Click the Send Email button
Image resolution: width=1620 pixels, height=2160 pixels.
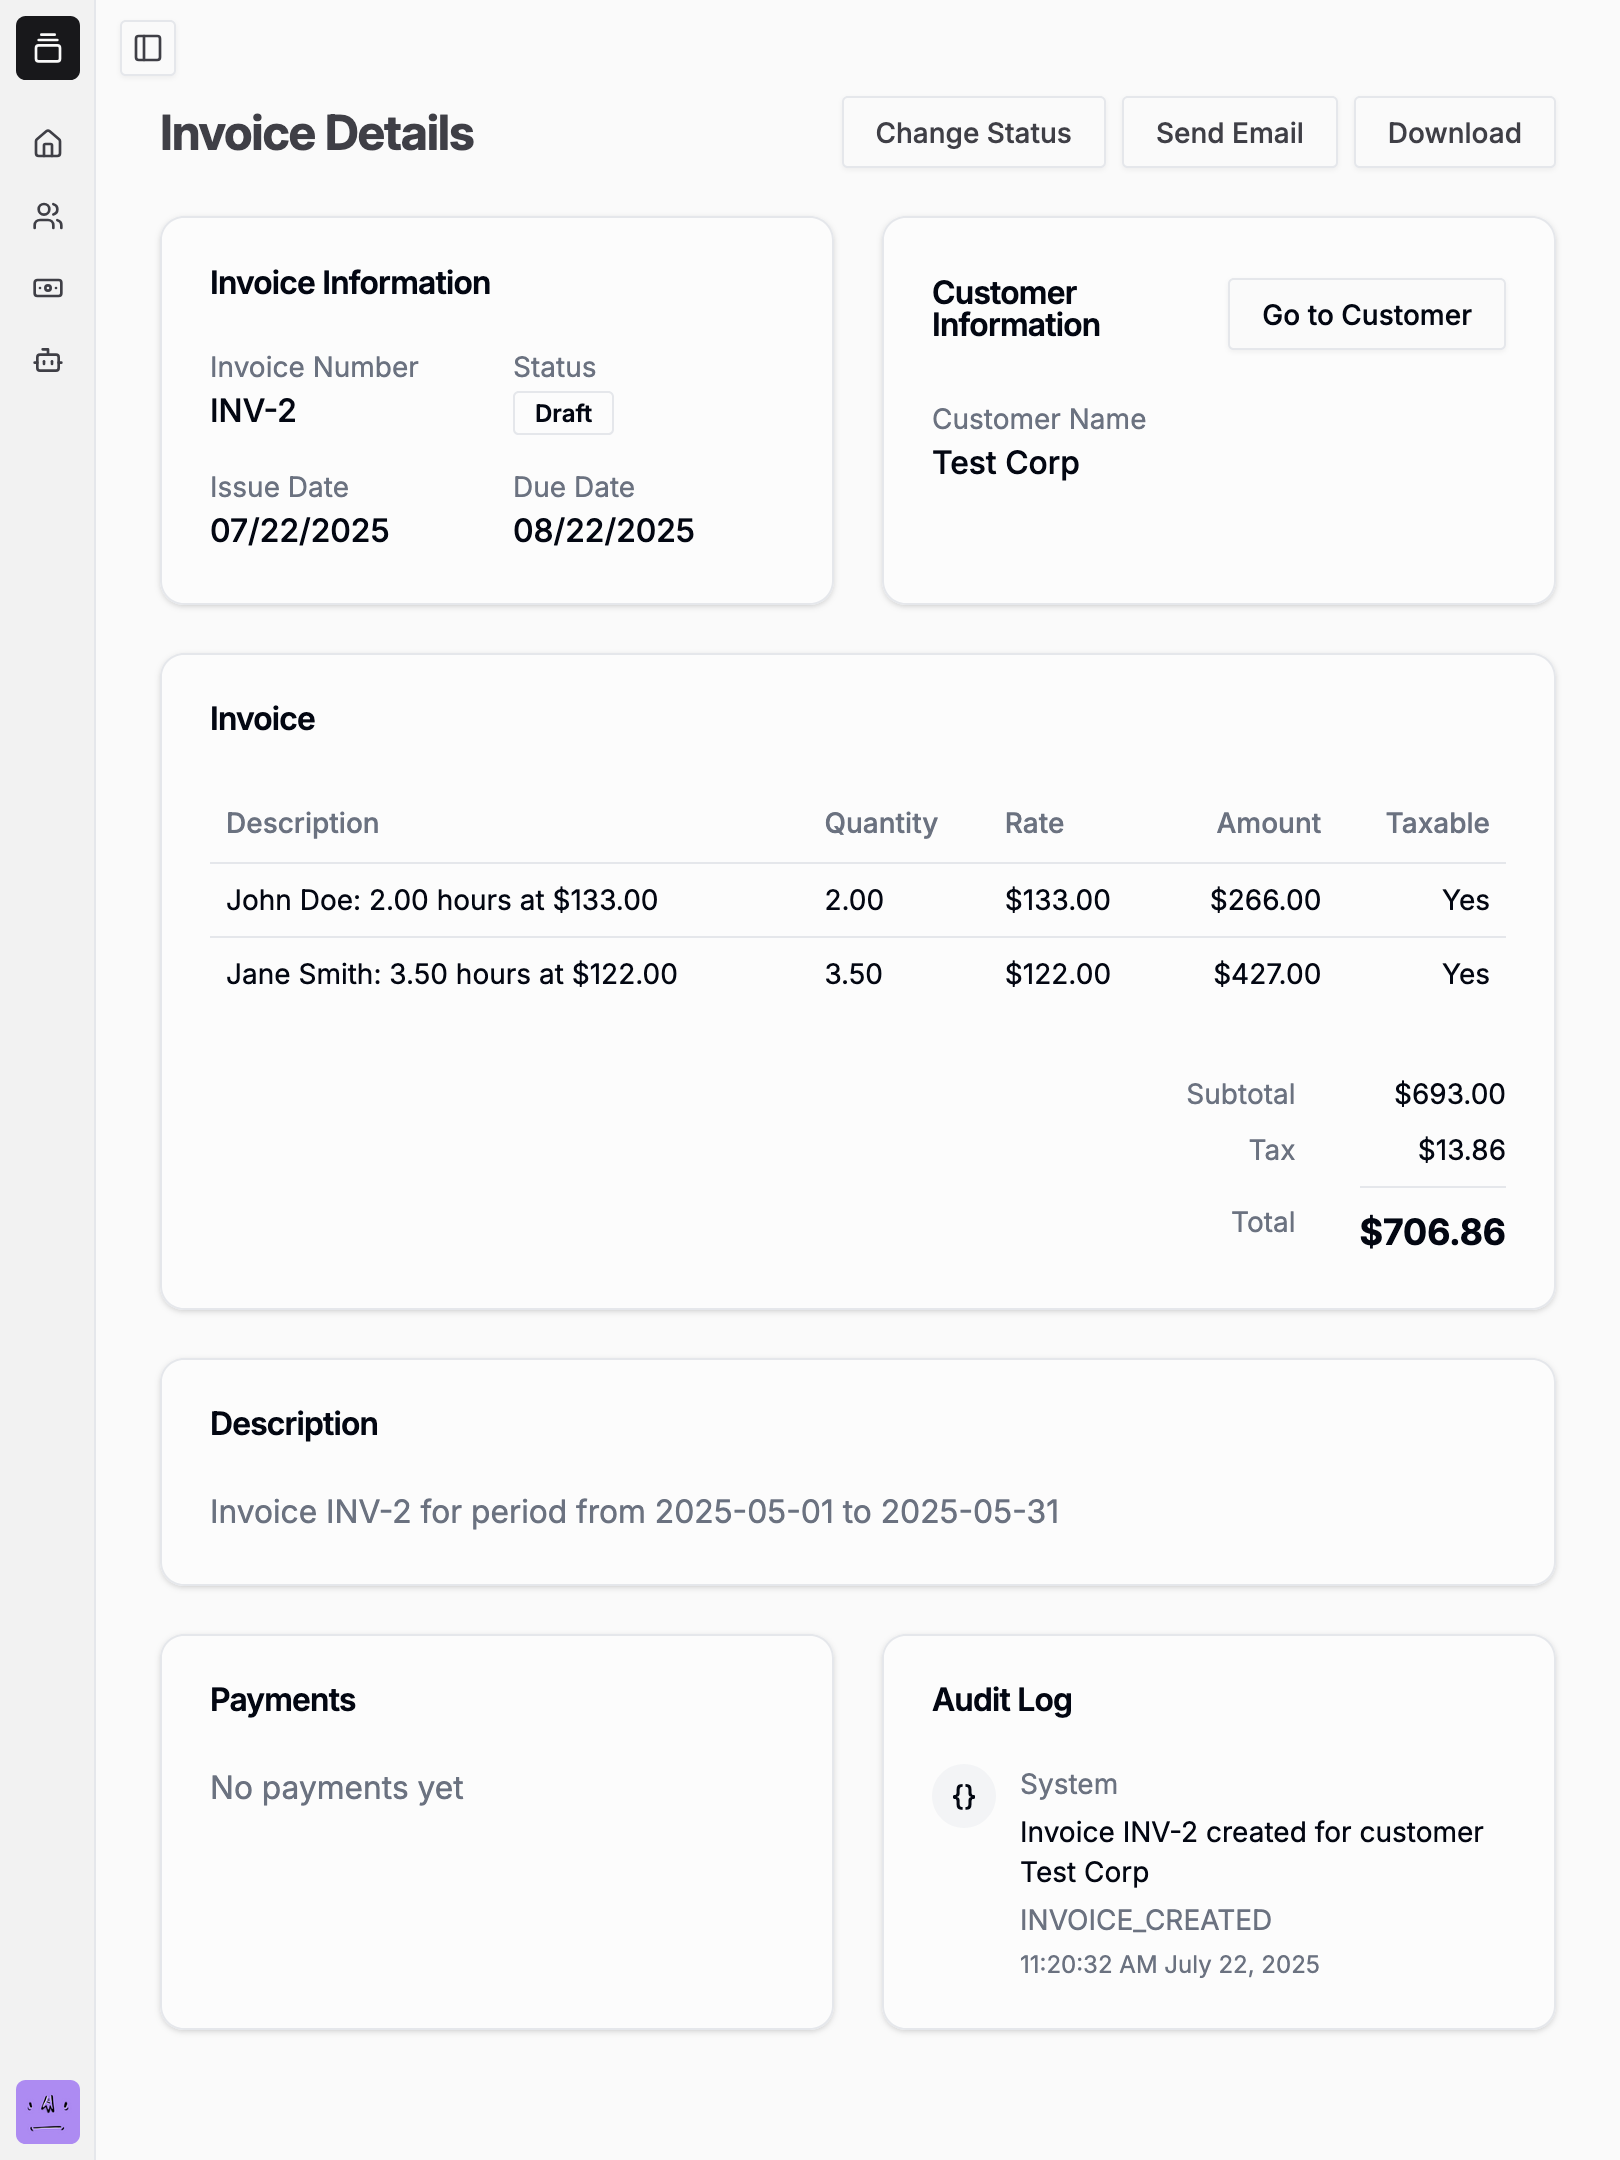pyautogui.click(x=1229, y=133)
